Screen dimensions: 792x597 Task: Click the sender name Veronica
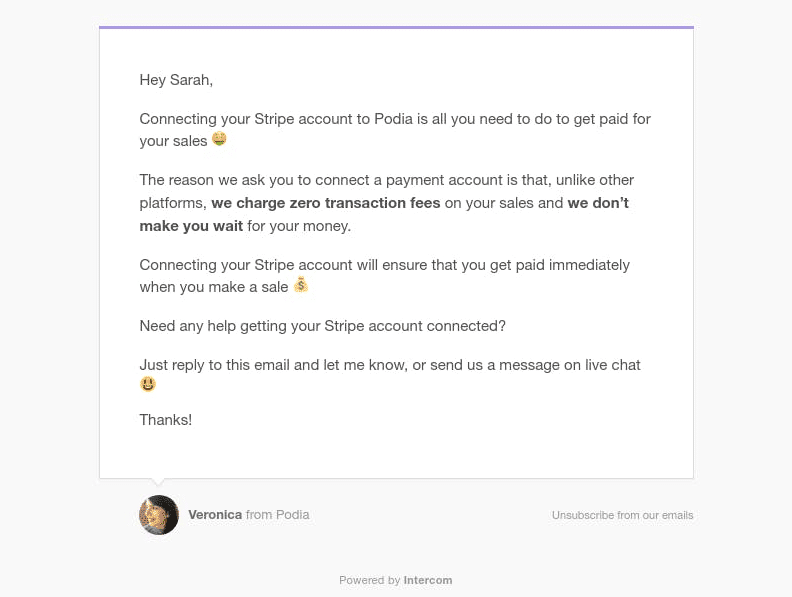tap(215, 515)
